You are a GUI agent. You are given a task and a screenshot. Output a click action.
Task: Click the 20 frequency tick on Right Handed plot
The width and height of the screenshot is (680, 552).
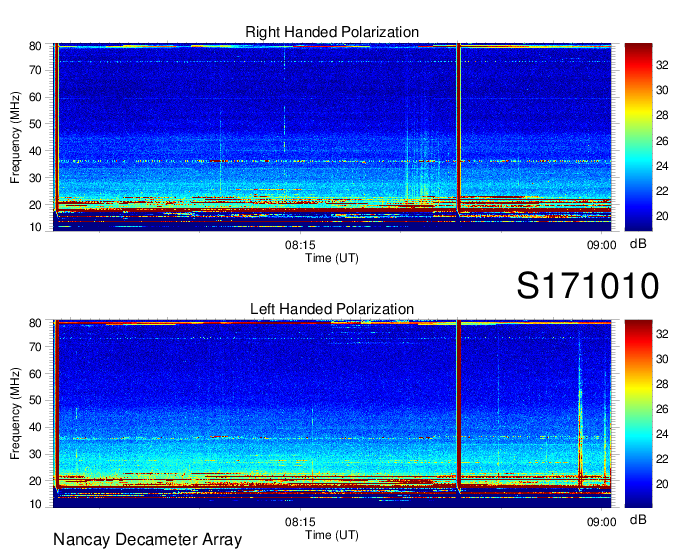pos(35,205)
